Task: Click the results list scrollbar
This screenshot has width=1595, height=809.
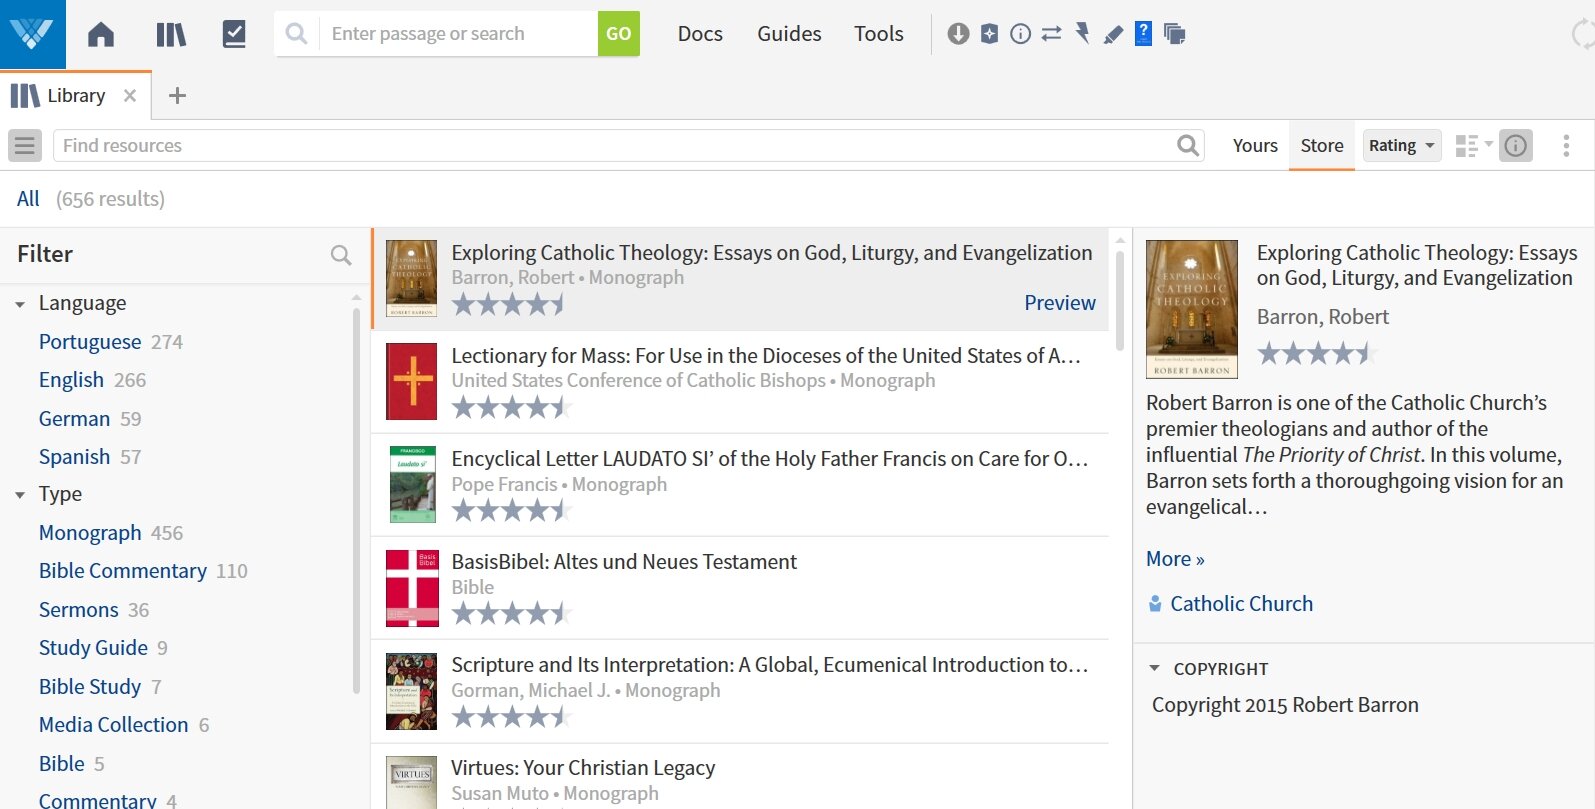Action: click(x=1120, y=300)
